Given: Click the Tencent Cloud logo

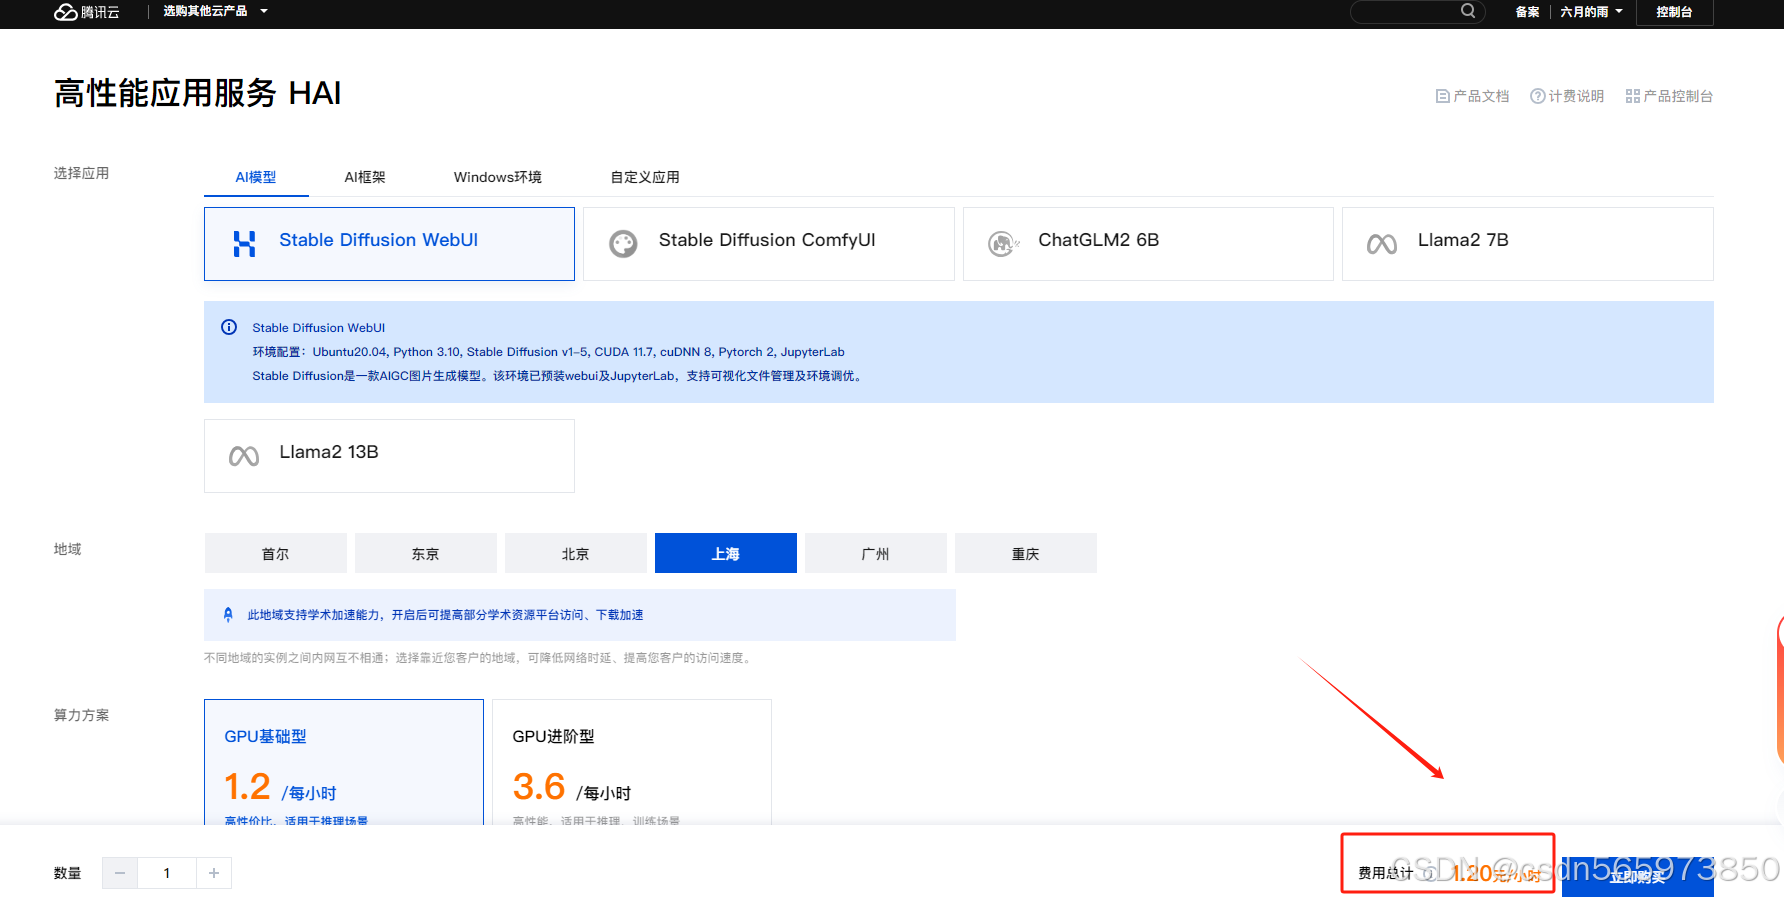Looking at the screenshot, I should click(87, 12).
